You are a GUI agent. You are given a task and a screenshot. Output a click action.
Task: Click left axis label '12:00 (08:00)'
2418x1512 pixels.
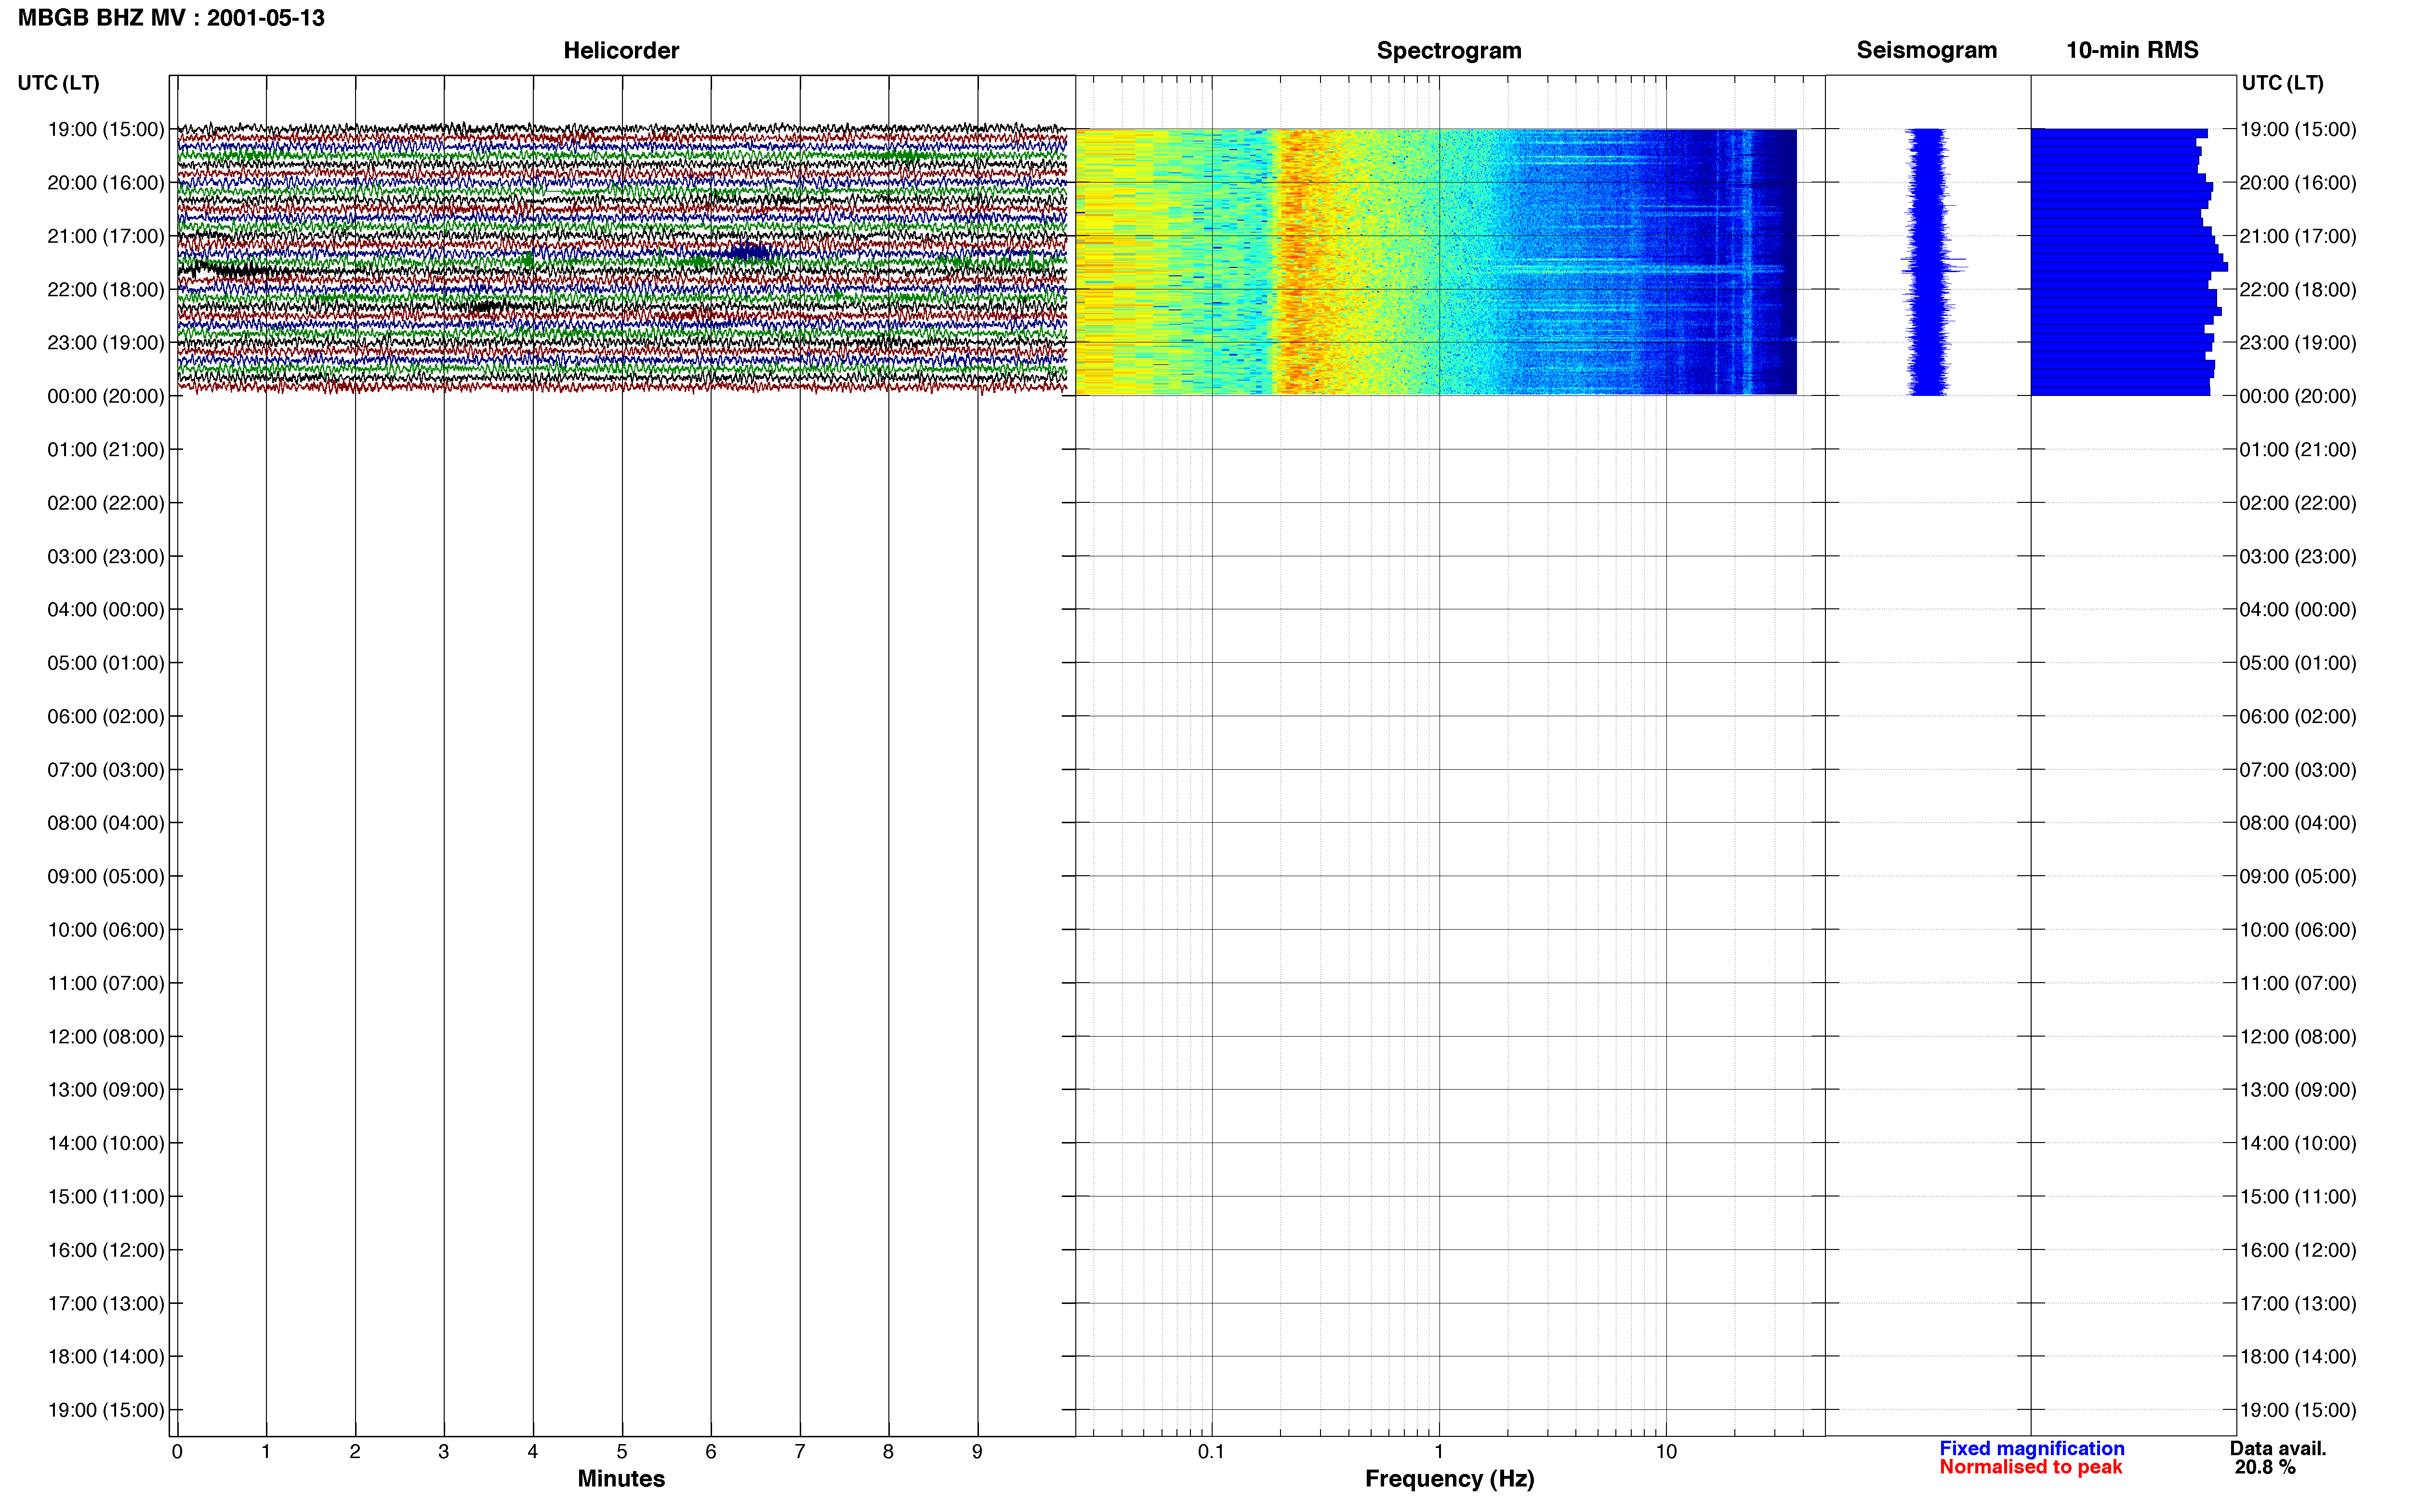coord(106,1036)
